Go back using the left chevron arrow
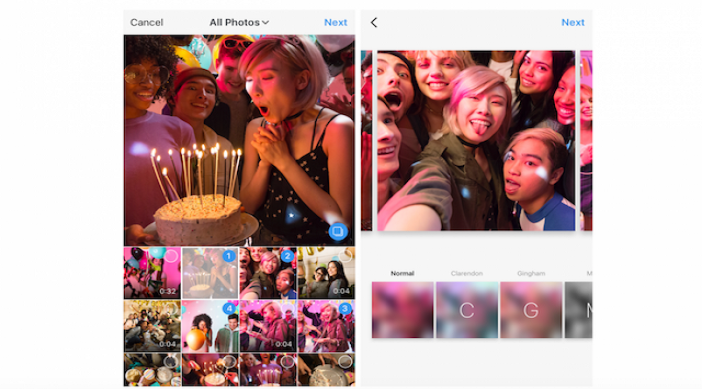The image size is (702, 389). click(x=374, y=22)
